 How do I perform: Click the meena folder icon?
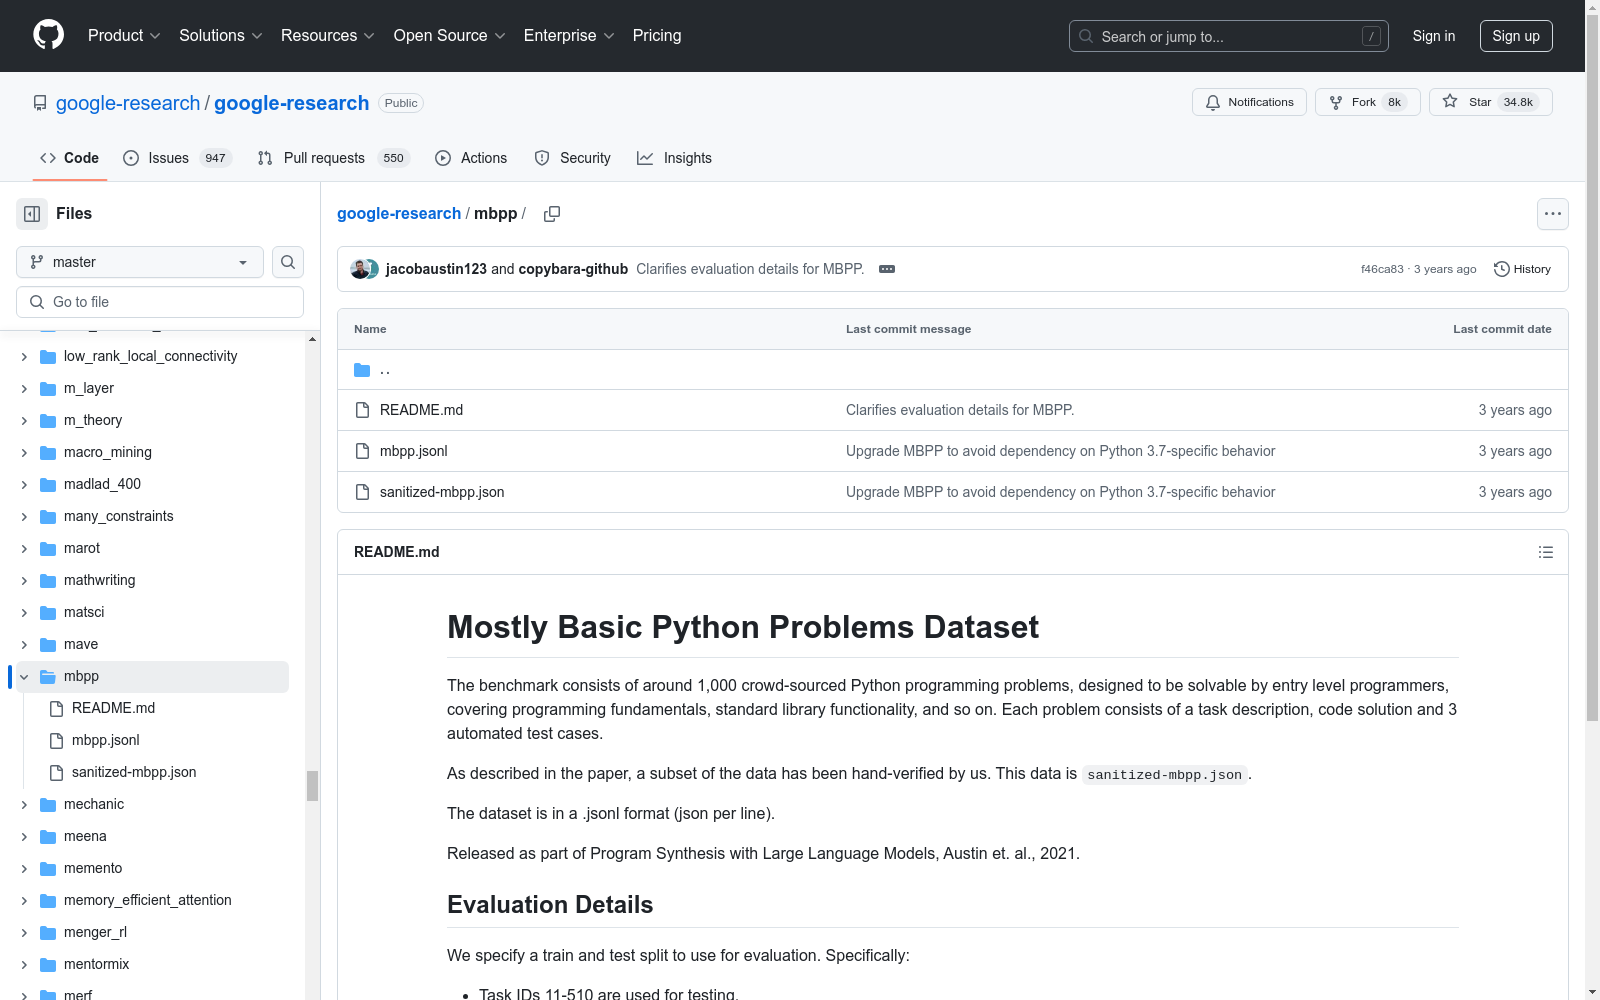click(48, 836)
